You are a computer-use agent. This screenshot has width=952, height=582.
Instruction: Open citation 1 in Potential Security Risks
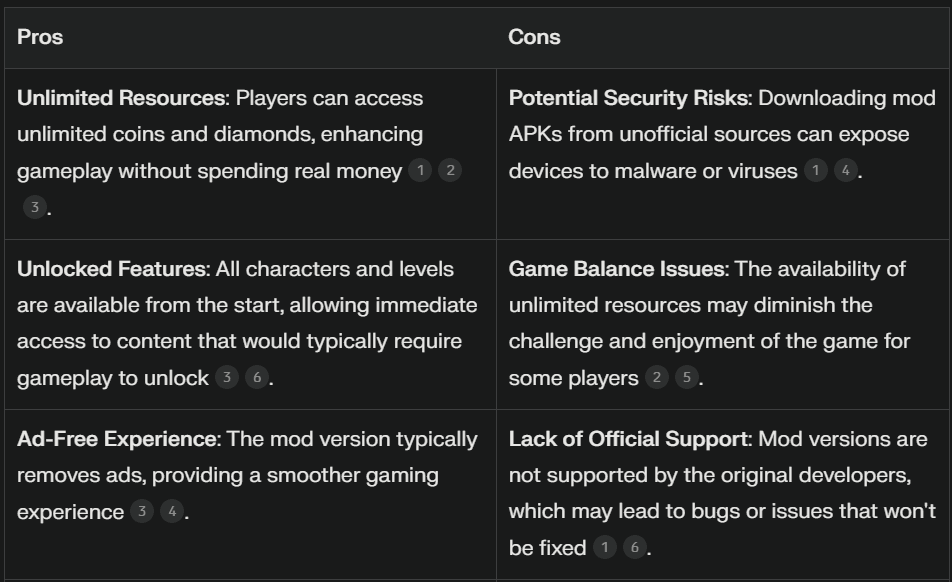pyautogui.click(x=816, y=171)
